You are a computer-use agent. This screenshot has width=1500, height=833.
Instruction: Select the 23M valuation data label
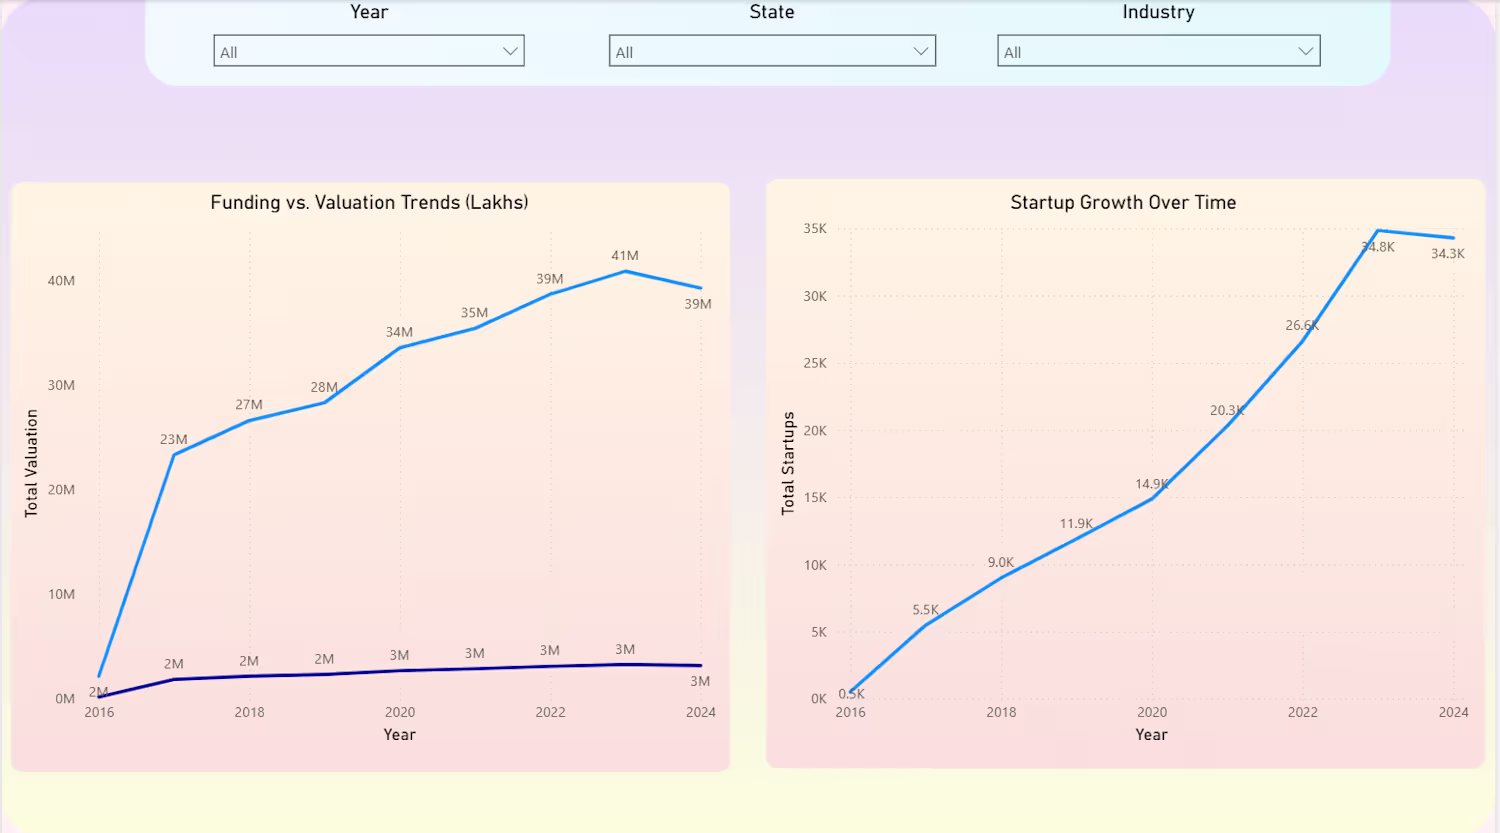tap(174, 440)
